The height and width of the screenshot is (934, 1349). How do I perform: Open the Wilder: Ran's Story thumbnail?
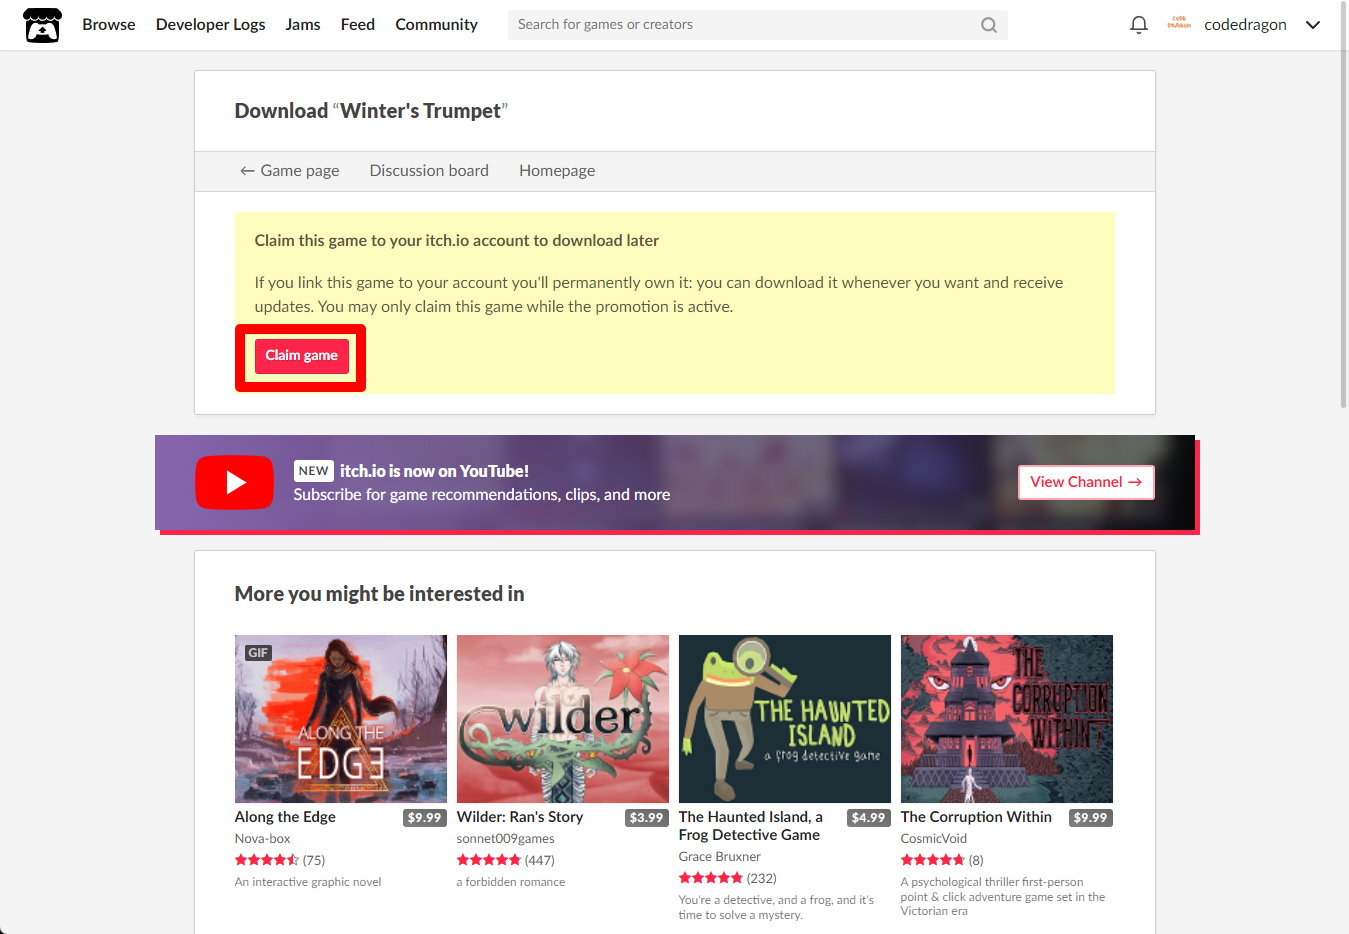[563, 719]
